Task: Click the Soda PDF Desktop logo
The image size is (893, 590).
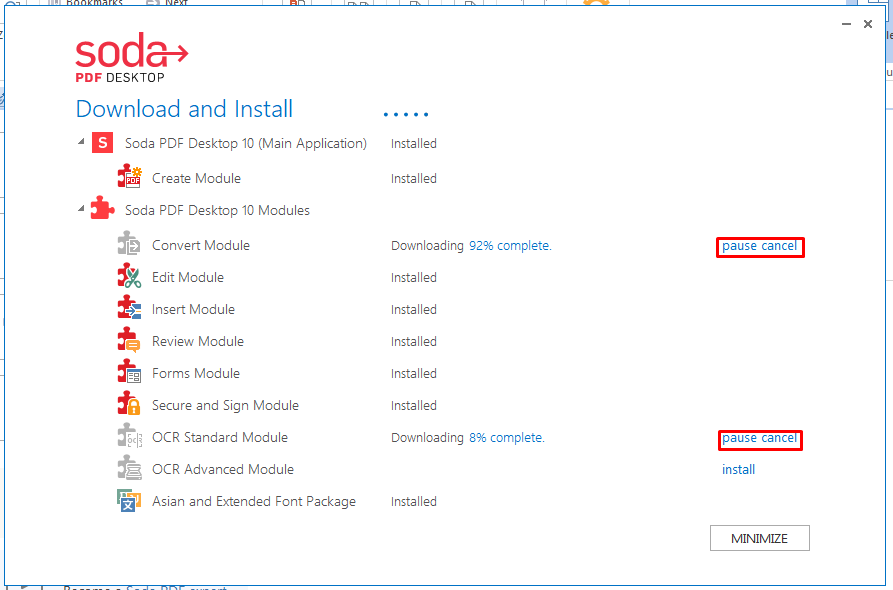Action: tap(132, 58)
